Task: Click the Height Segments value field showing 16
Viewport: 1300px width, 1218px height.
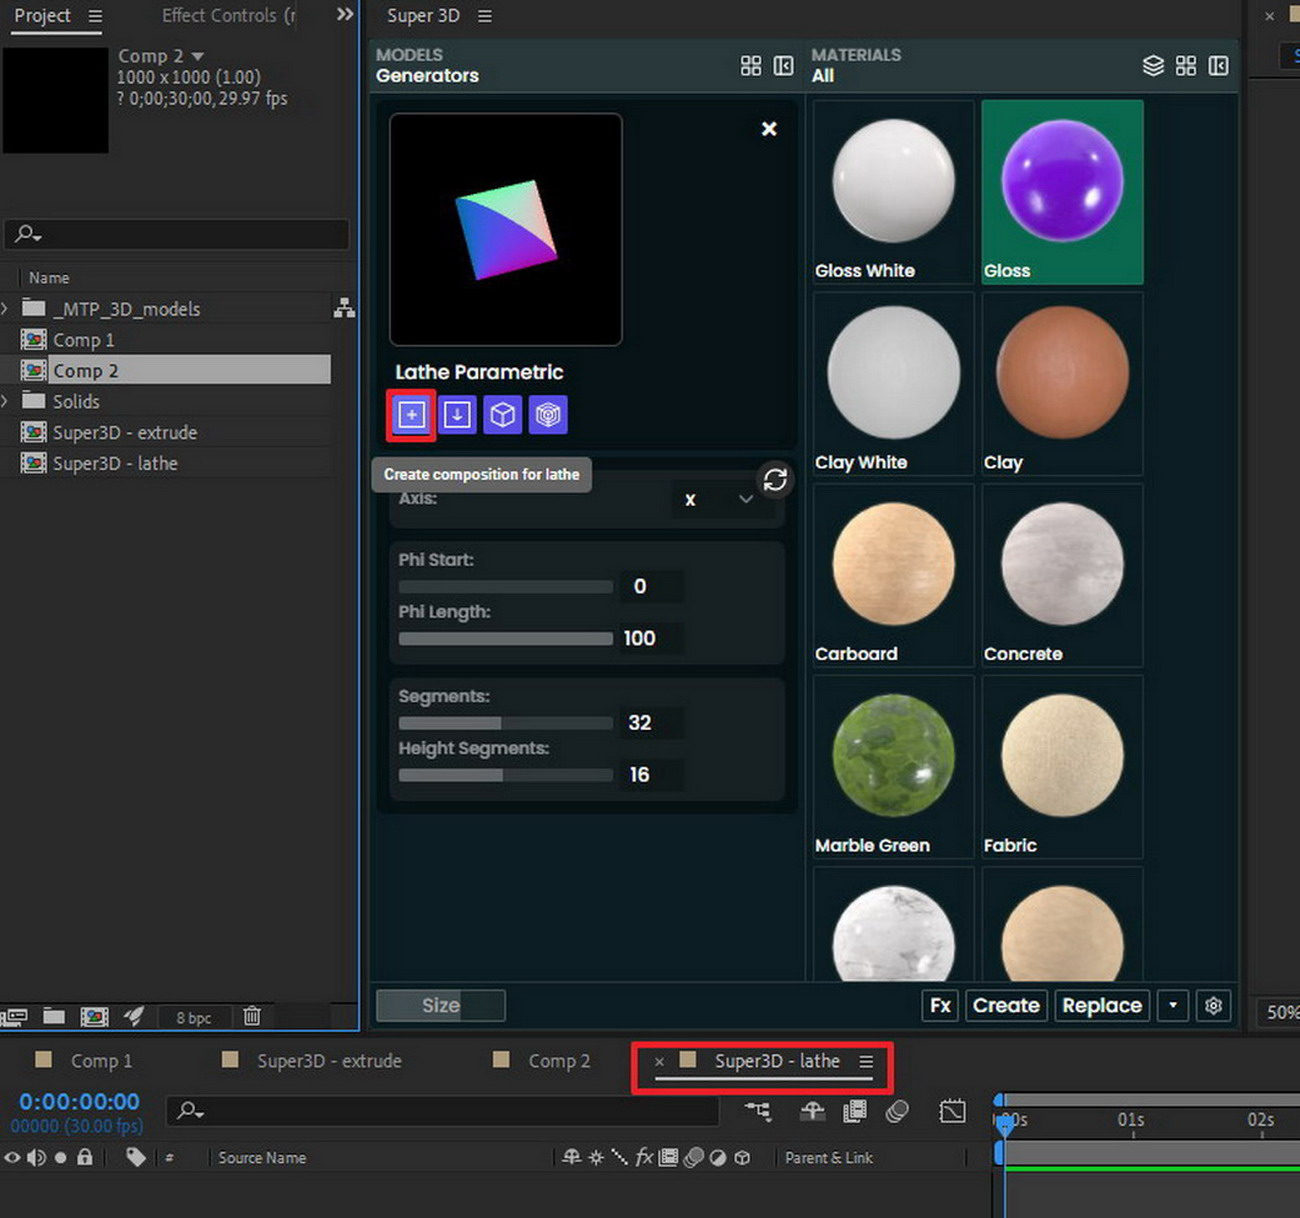Action: coord(652,775)
